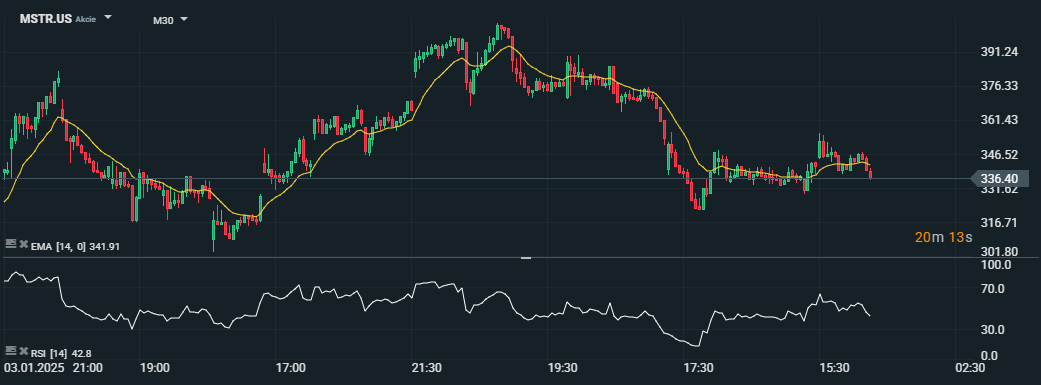This screenshot has height=385, width=1041.
Task: Open RSI indicator settings icon
Action: [11, 350]
